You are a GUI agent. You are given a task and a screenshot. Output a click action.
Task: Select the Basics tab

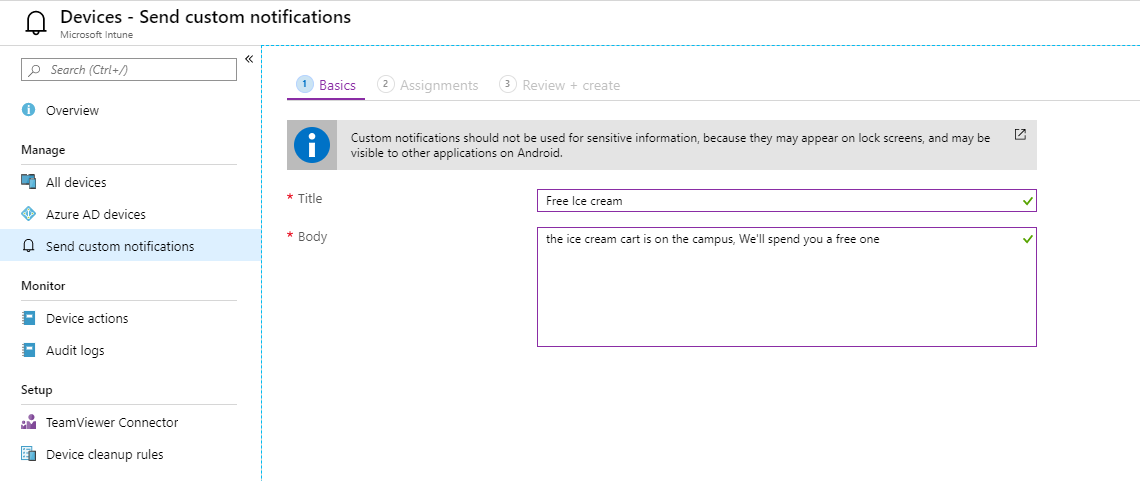(327, 85)
